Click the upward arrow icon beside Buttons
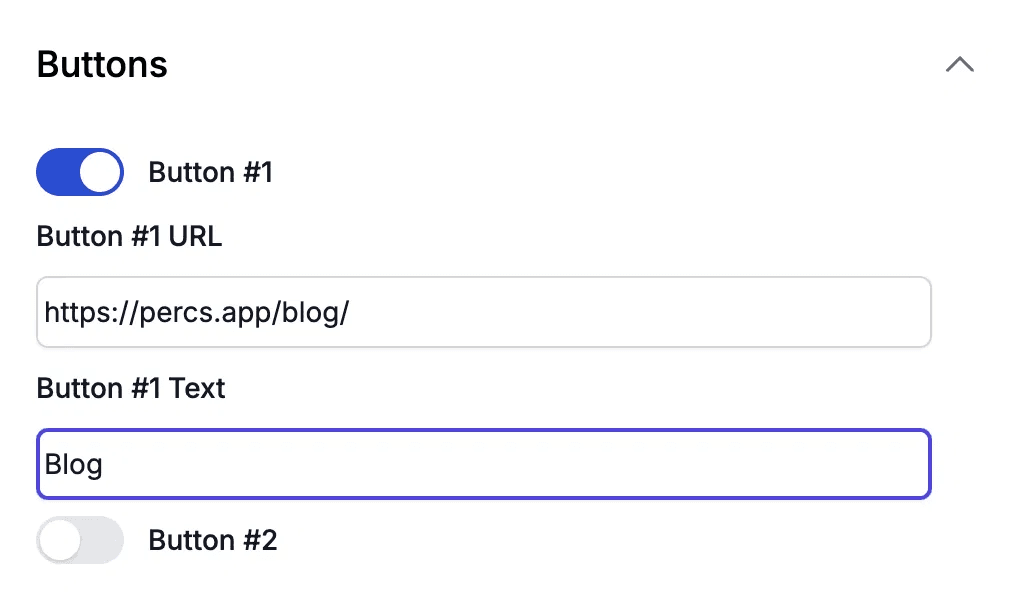The image size is (1018, 612). [960, 64]
